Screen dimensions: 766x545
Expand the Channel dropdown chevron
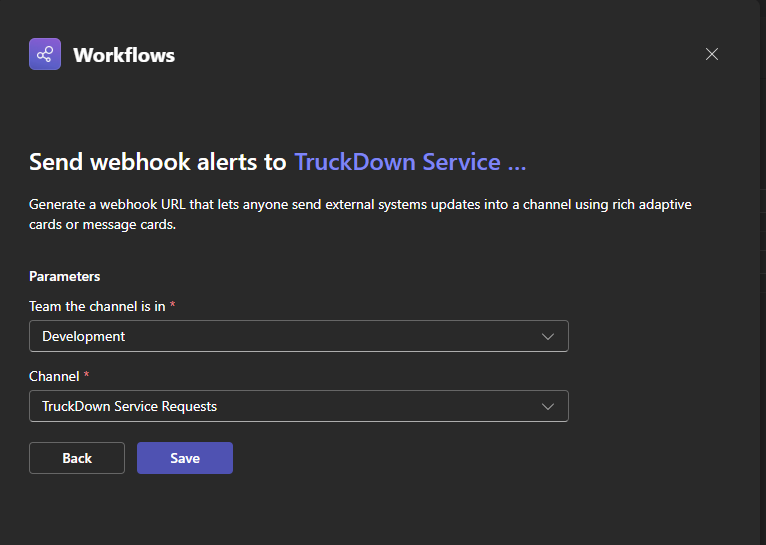548,407
